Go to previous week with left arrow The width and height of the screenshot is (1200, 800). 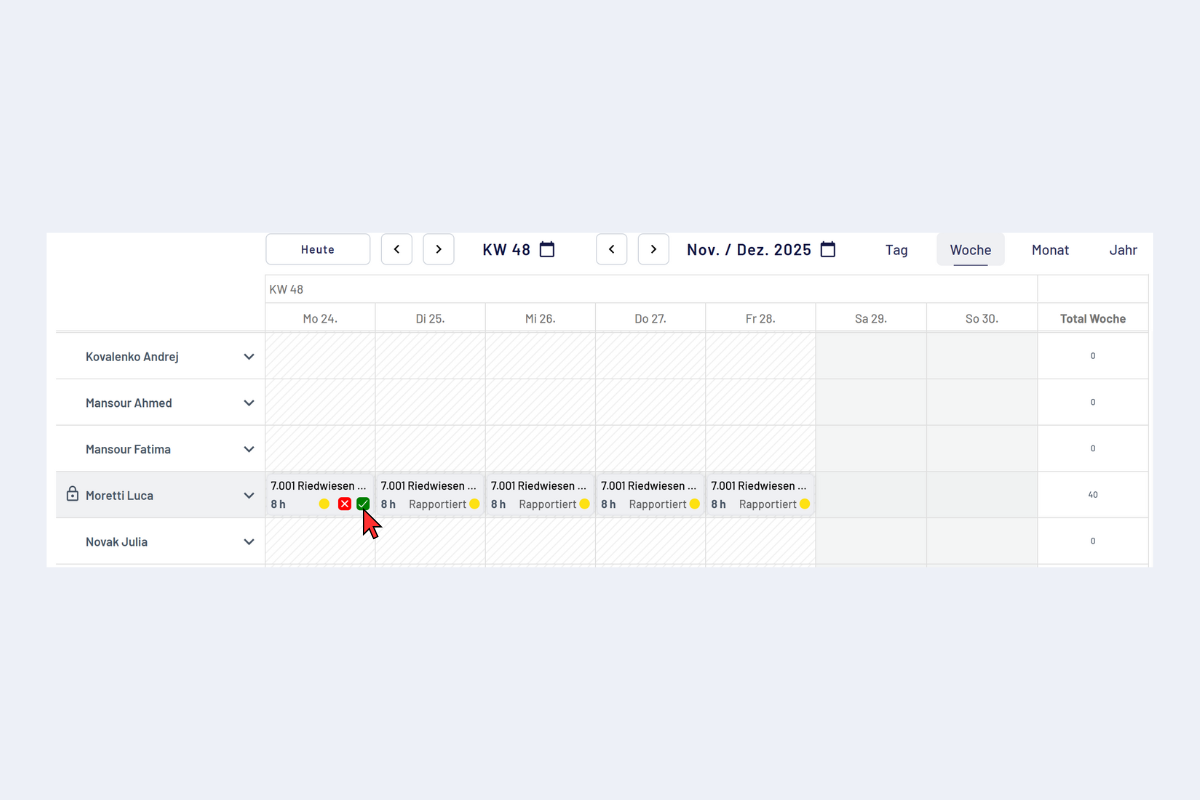pyautogui.click(x=397, y=250)
